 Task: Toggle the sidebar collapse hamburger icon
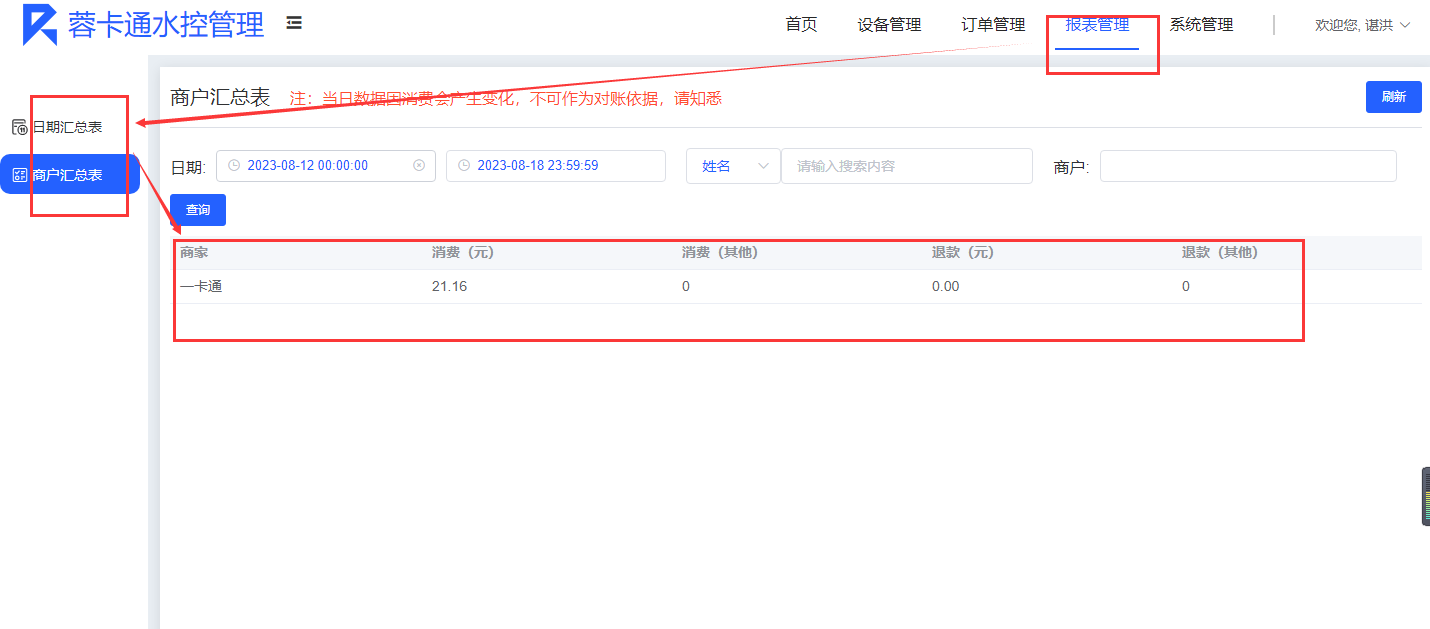coord(294,23)
